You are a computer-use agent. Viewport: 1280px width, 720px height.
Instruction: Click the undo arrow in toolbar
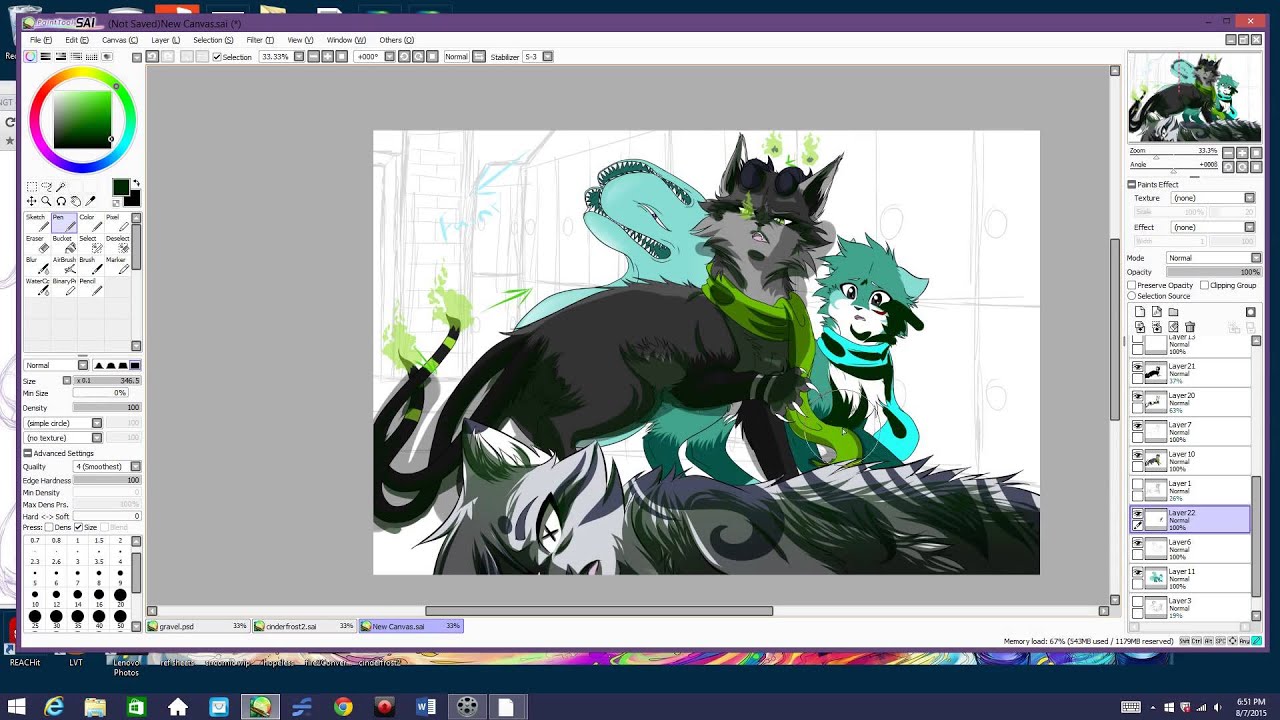click(x=152, y=56)
